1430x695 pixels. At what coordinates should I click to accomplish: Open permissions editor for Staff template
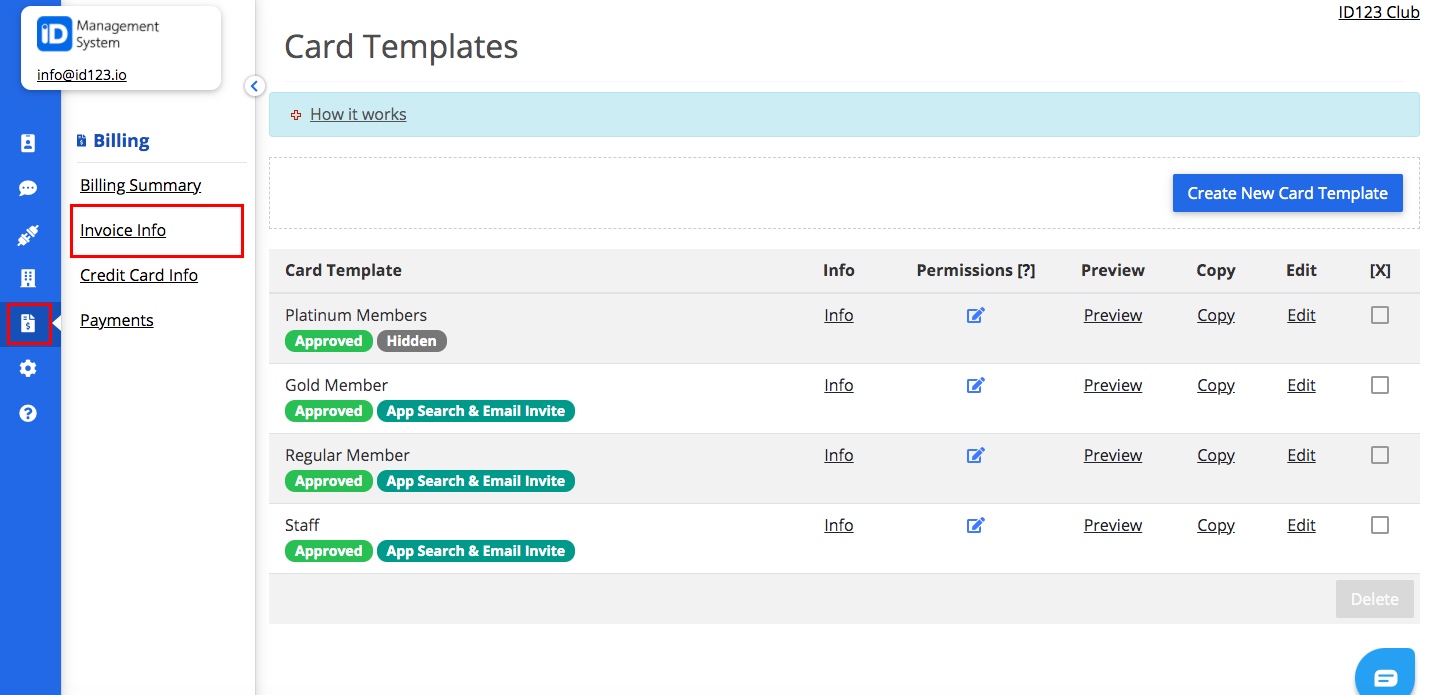[x=975, y=525]
